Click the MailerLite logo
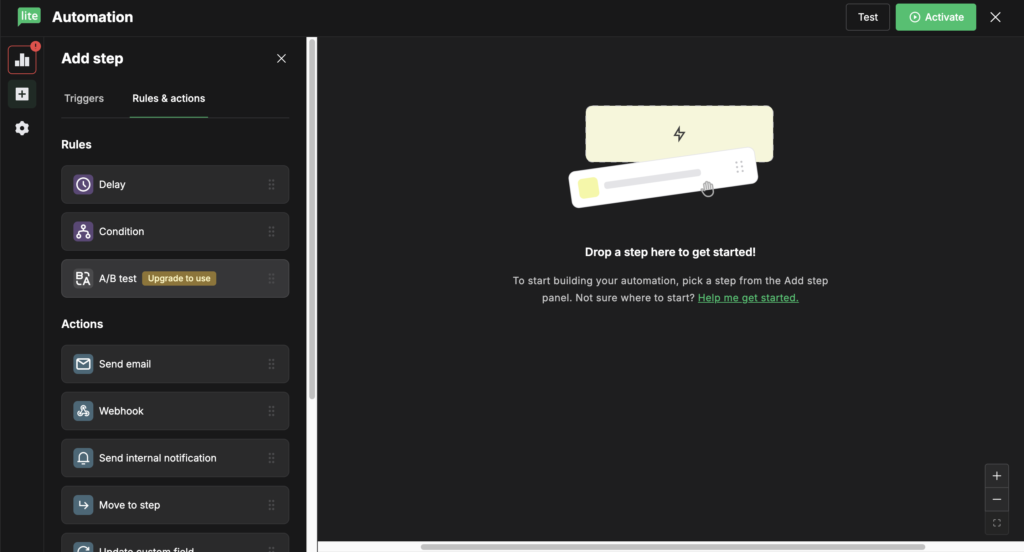This screenshot has width=1024, height=552. click(29, 16)
